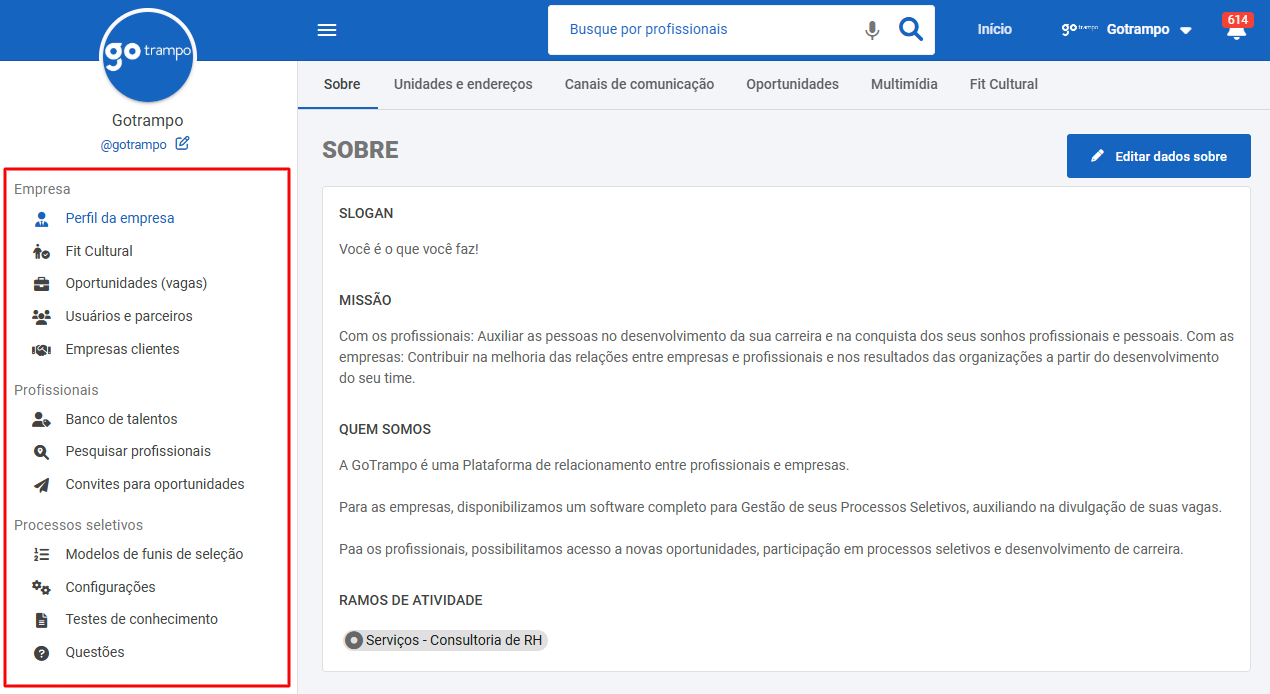Viewport: 1270px width, 694px height.
Task: Click the RAMOS DE ATIVIDADE heading
Action: click(x=411, y=600)
